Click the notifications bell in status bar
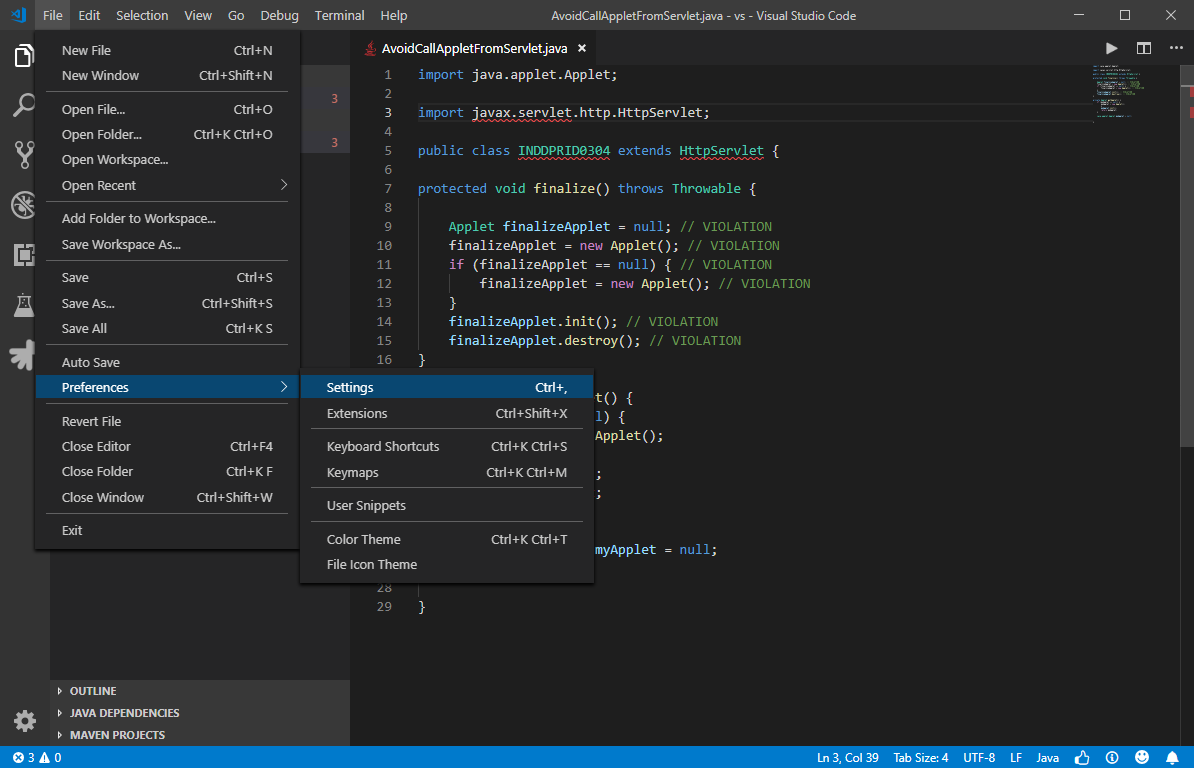 pos(1172,757)
